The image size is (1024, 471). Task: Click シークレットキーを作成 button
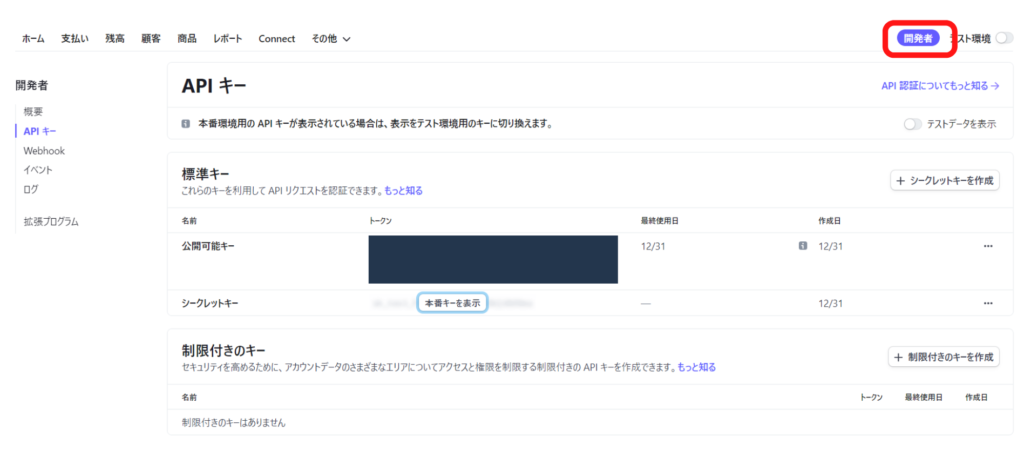[945, 181]
